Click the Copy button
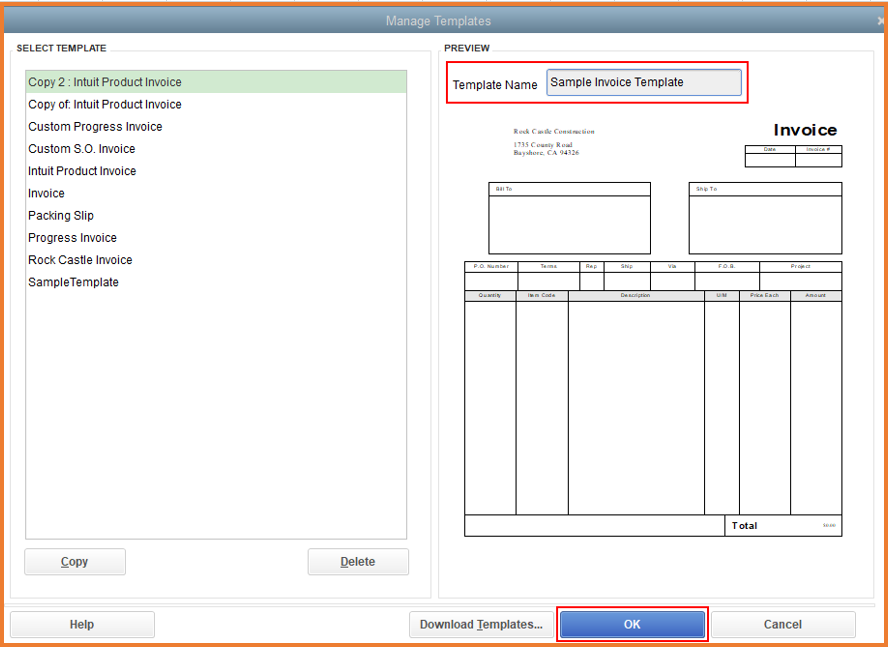The height and width of the screenshot is (647, 888). coord(75,561)
